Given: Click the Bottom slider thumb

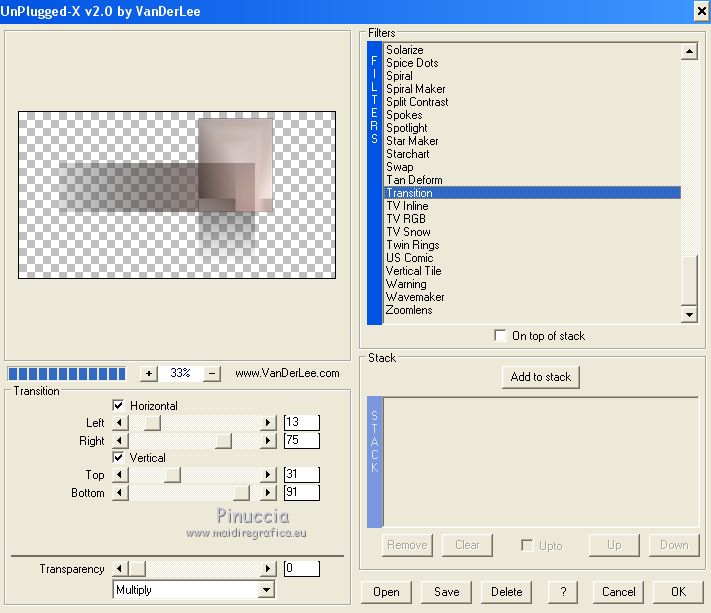Looking at the screenshot, I should click(x=241, y=492).
